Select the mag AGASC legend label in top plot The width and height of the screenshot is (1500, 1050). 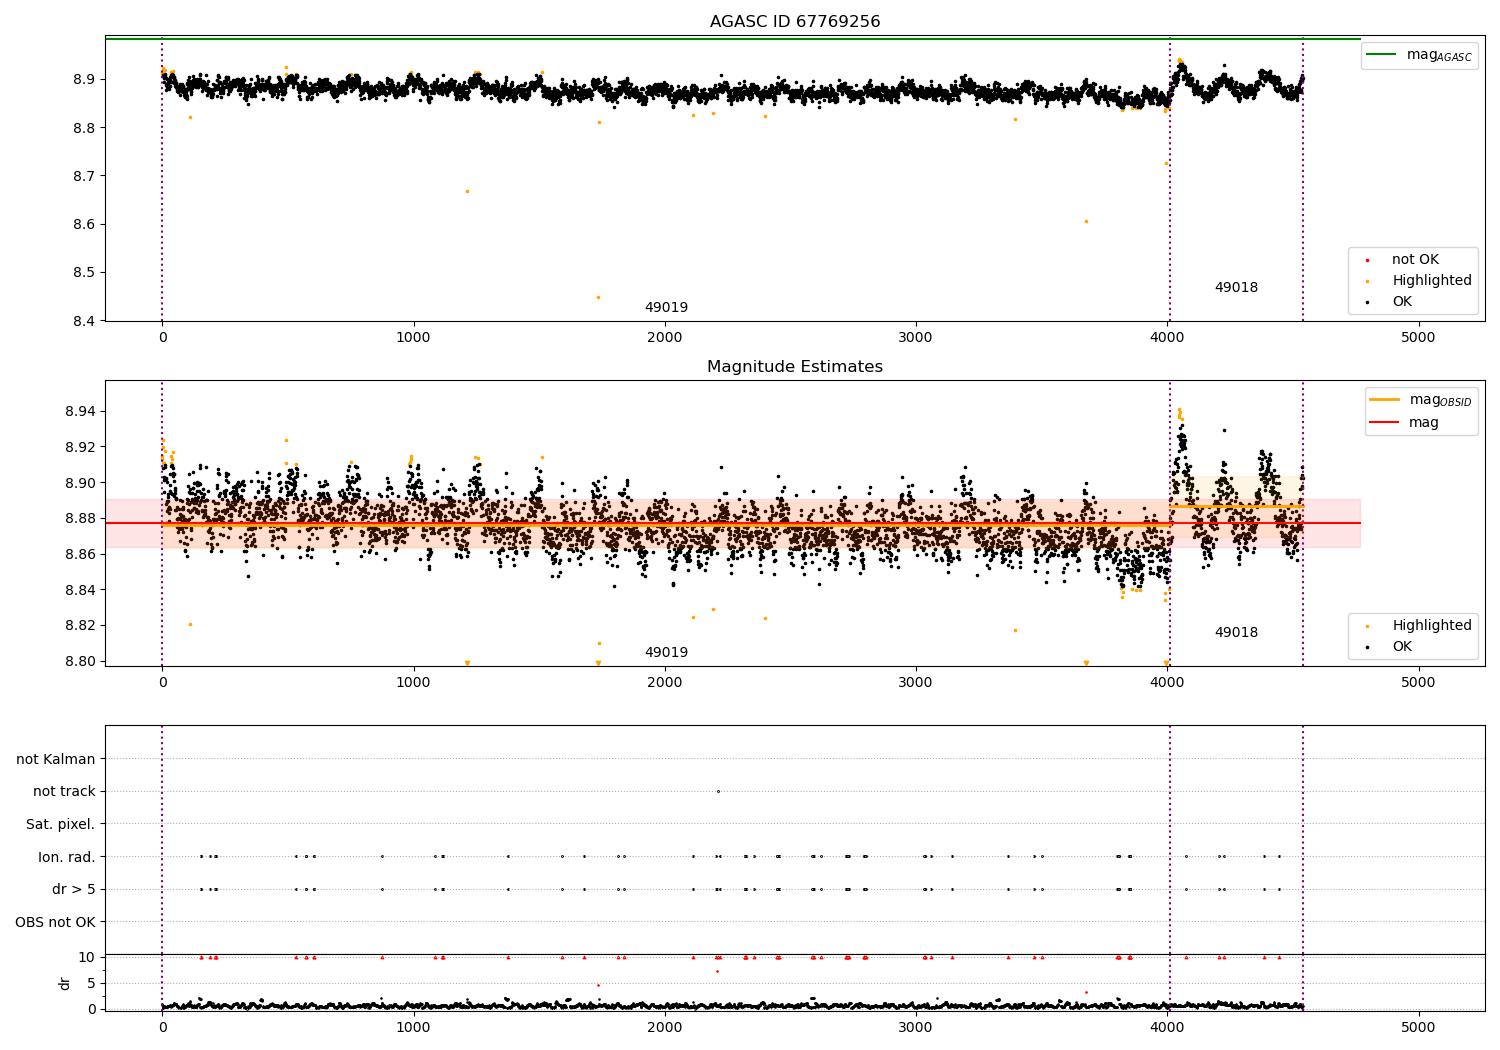coord(1439,55)
